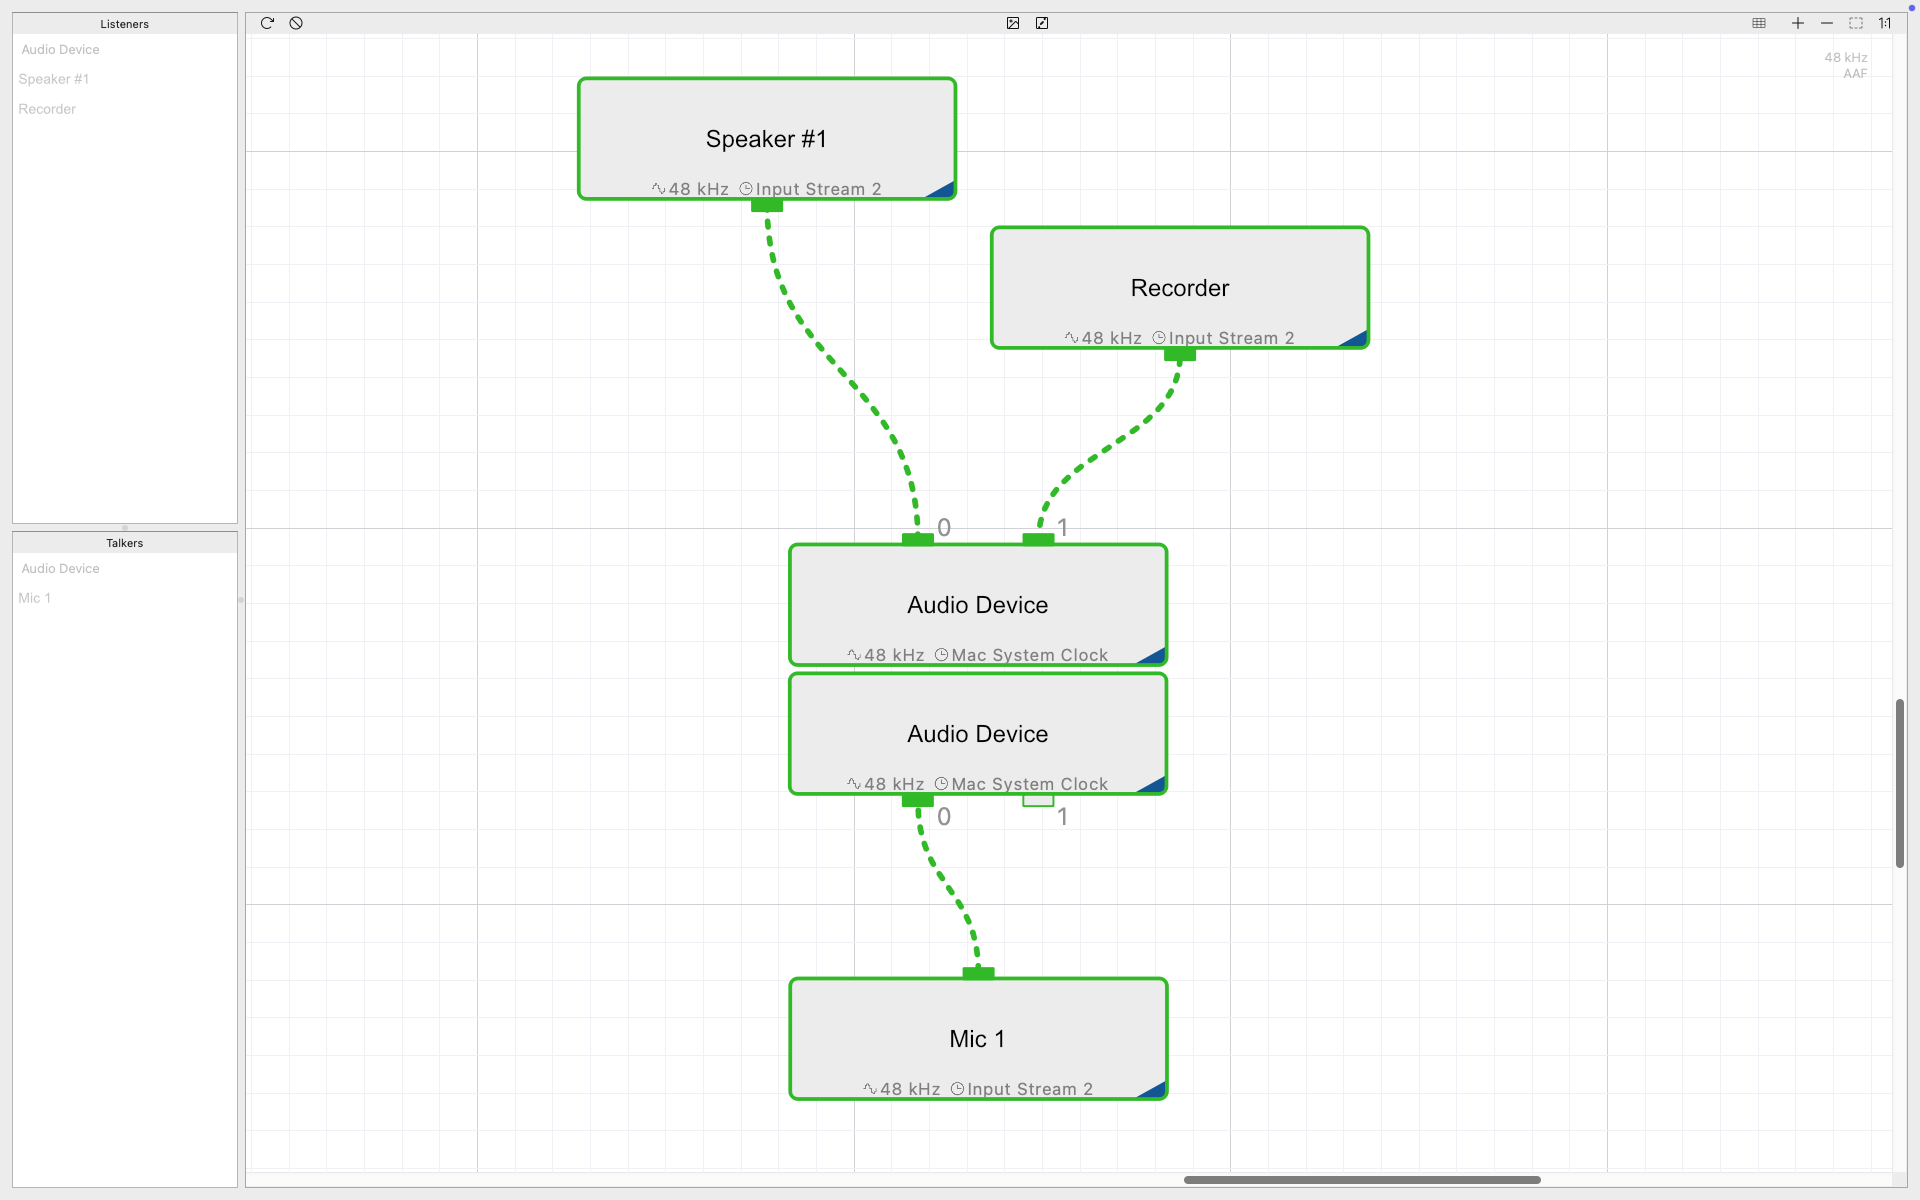Select Speaker #1 in the Listeners list
Viewport: 1920px width, 1200px height.
pyautogui.click(x=54, y=79)
